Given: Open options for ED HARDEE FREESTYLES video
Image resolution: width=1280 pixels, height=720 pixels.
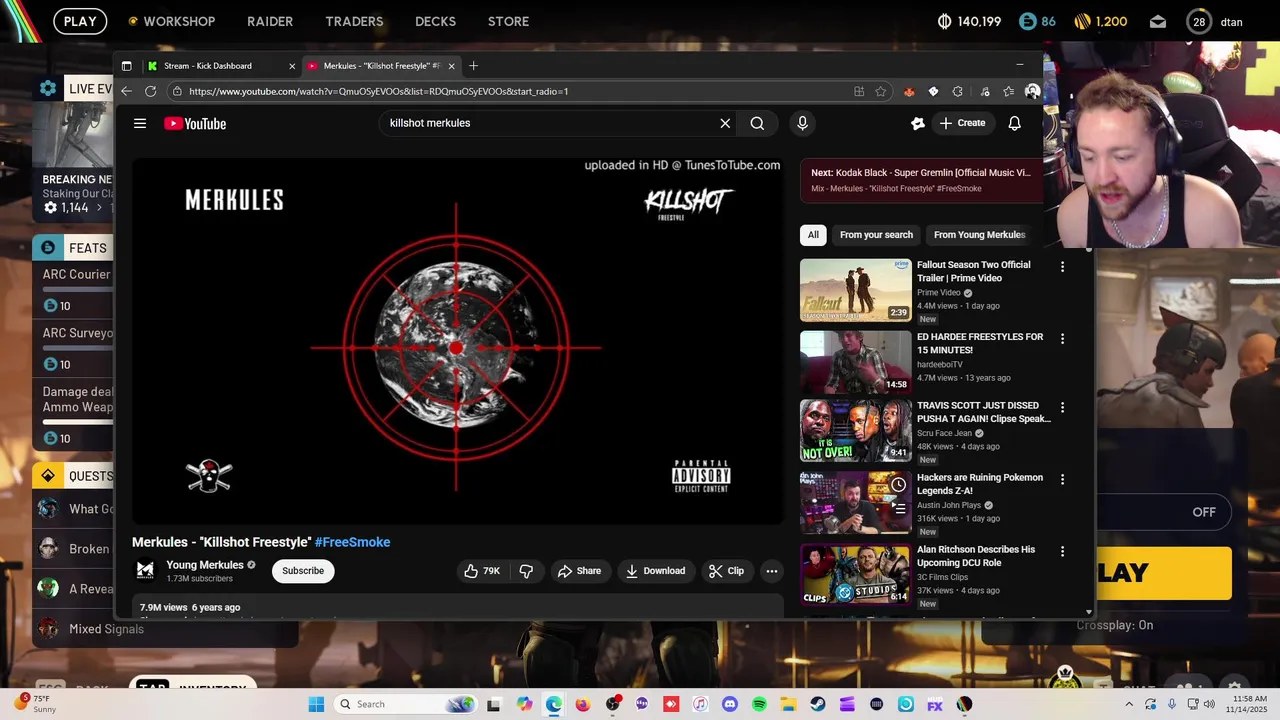Looking at the screenshot, I should pos(1062,339).
